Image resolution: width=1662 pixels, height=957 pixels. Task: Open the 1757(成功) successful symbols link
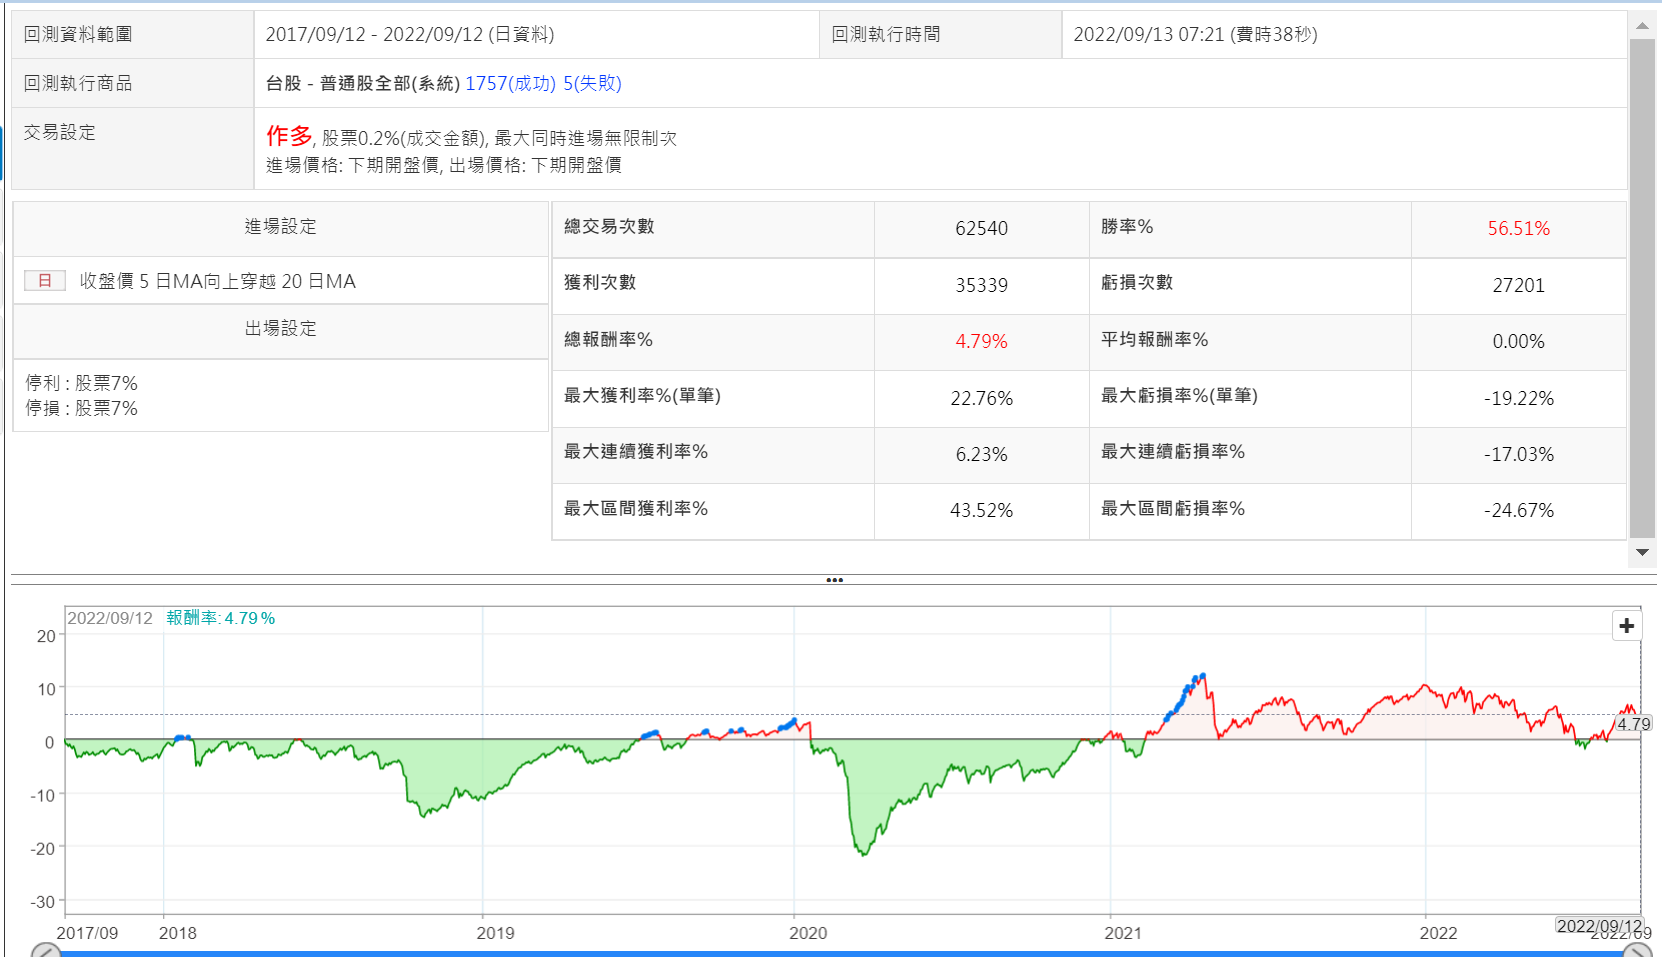pos(510,84)
